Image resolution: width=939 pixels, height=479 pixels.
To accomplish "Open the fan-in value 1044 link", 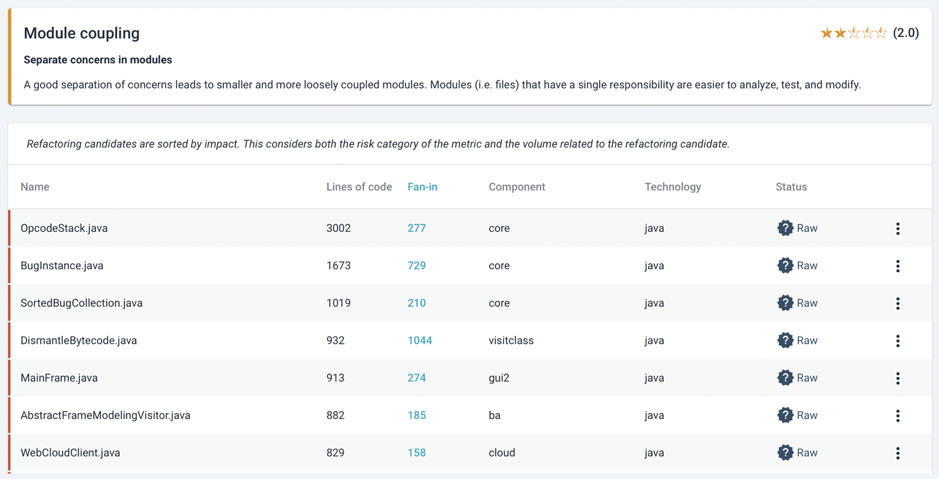I will click(x=420, y=341).
